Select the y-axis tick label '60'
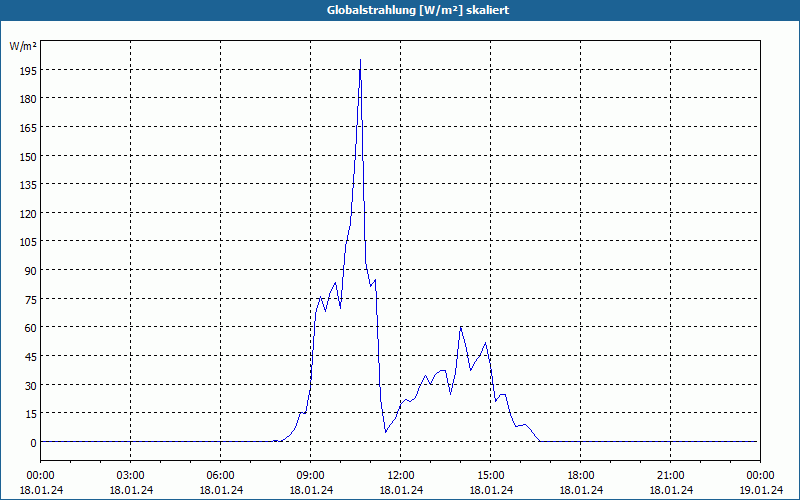 [x=31, y=328]
